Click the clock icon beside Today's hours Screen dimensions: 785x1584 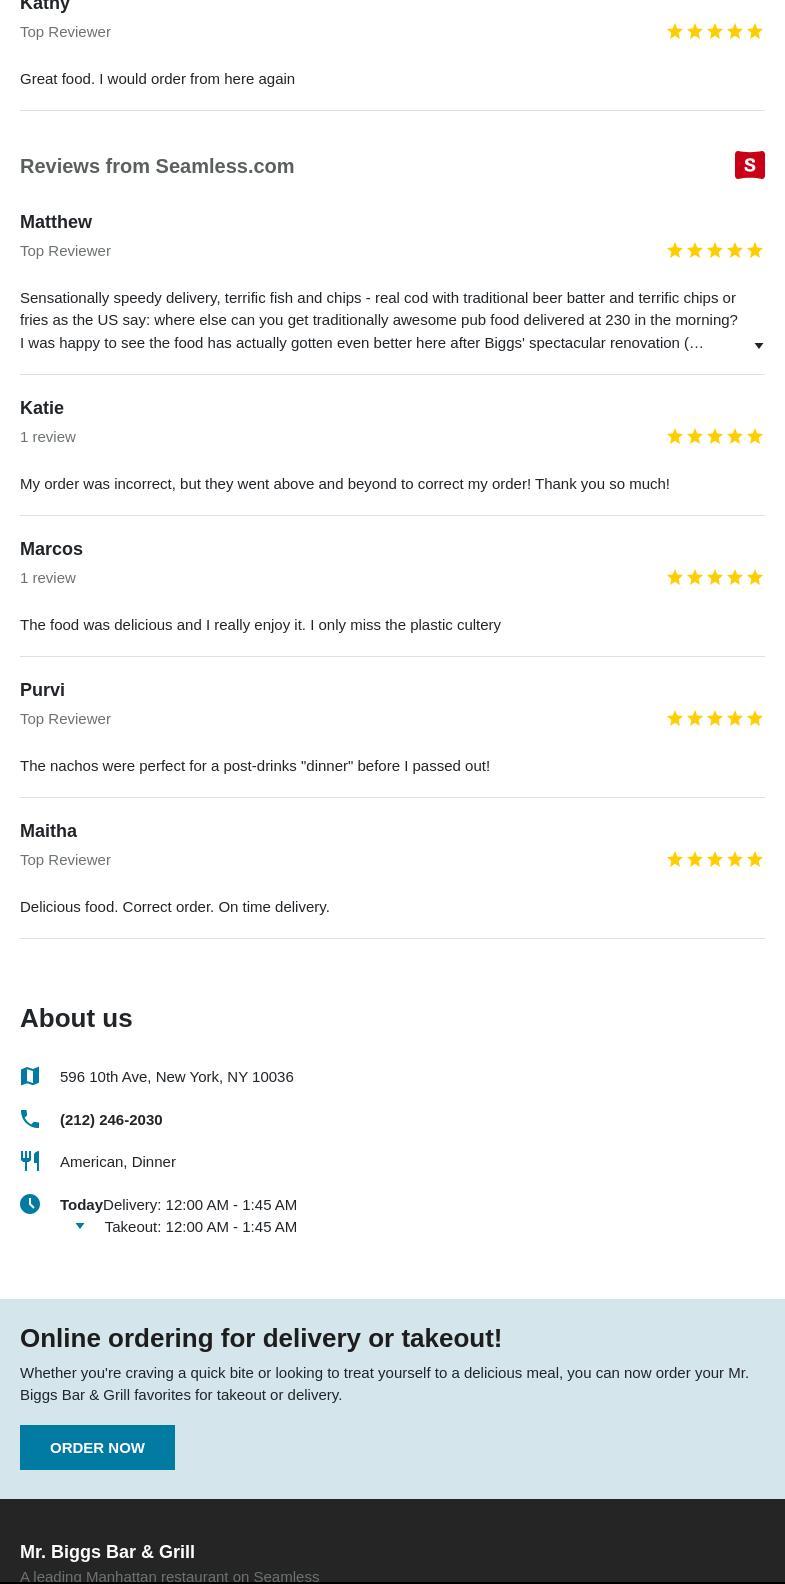30,1204
